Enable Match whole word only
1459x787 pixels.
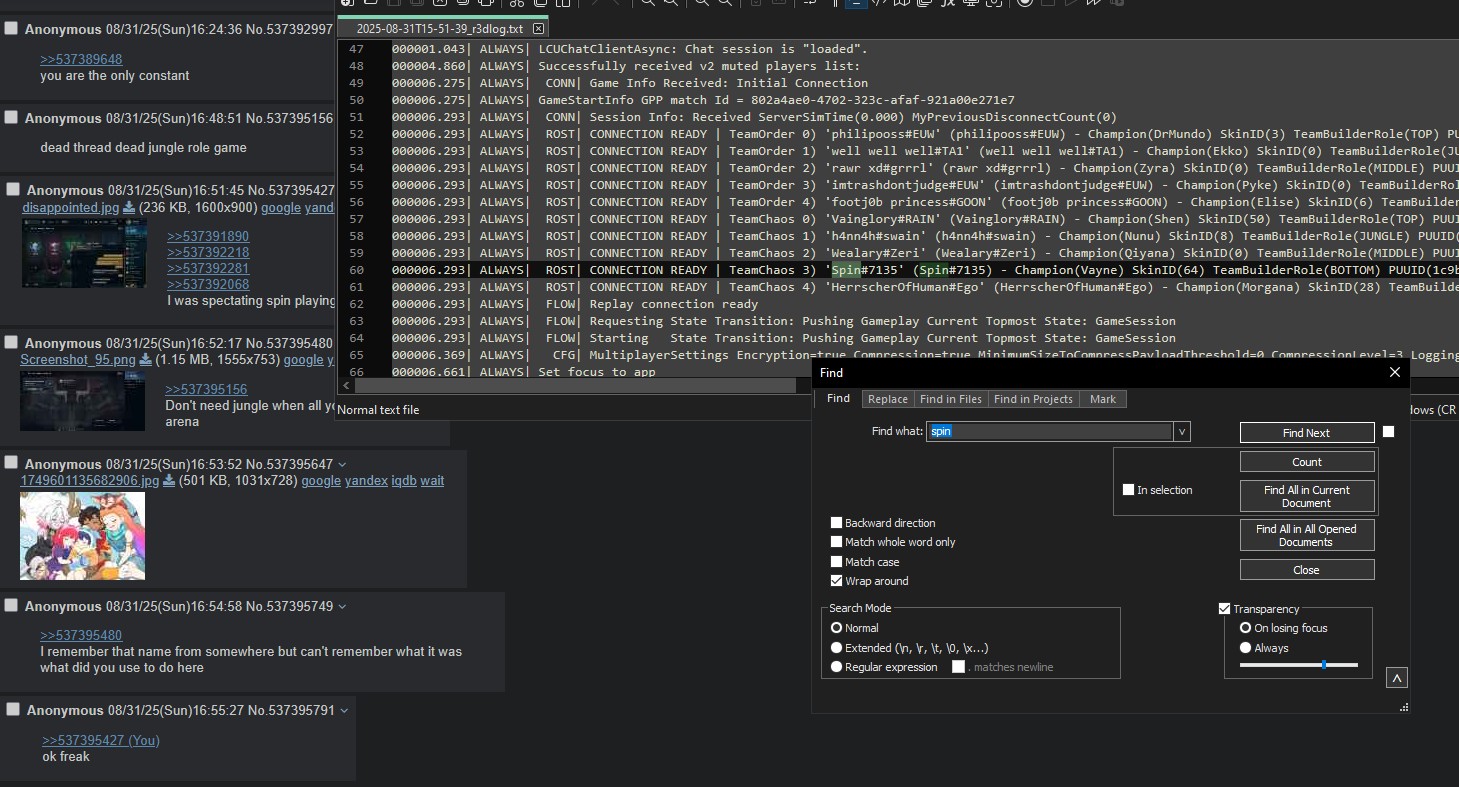point(836,542)
